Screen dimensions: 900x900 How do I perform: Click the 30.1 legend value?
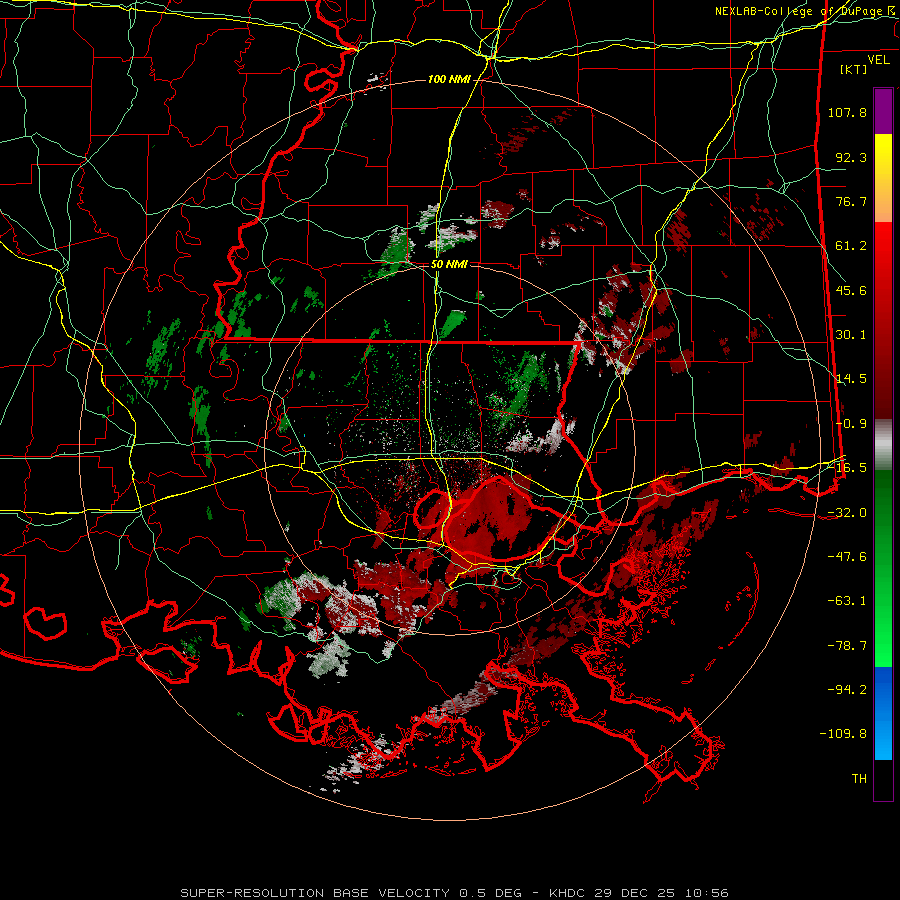point(851,335)
